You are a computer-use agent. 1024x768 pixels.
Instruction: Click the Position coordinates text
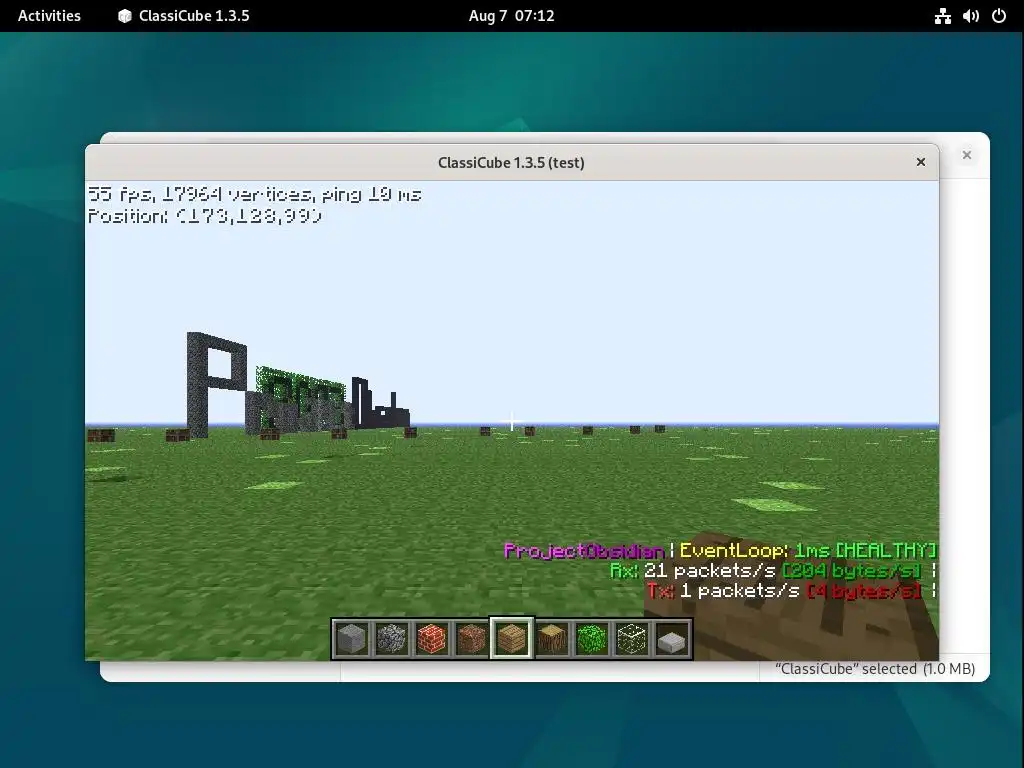point(204,216)
